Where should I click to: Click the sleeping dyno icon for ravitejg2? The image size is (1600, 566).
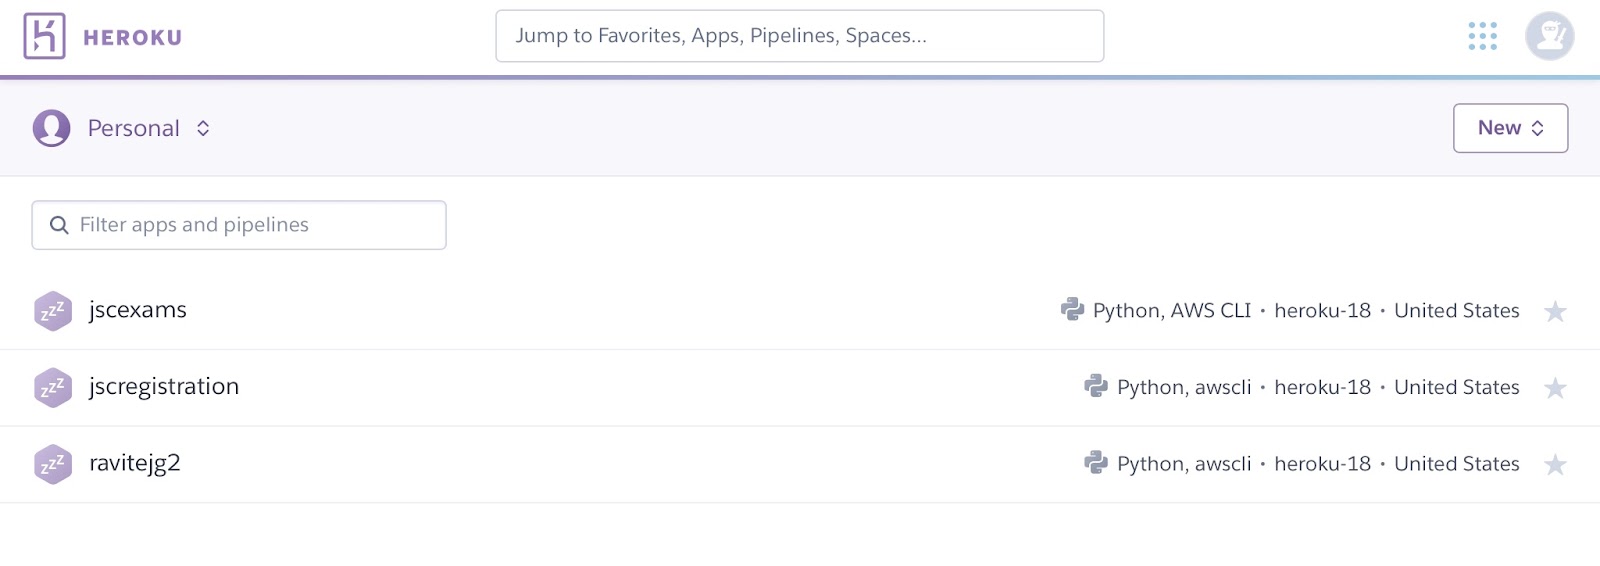click(x=52, y=464)
